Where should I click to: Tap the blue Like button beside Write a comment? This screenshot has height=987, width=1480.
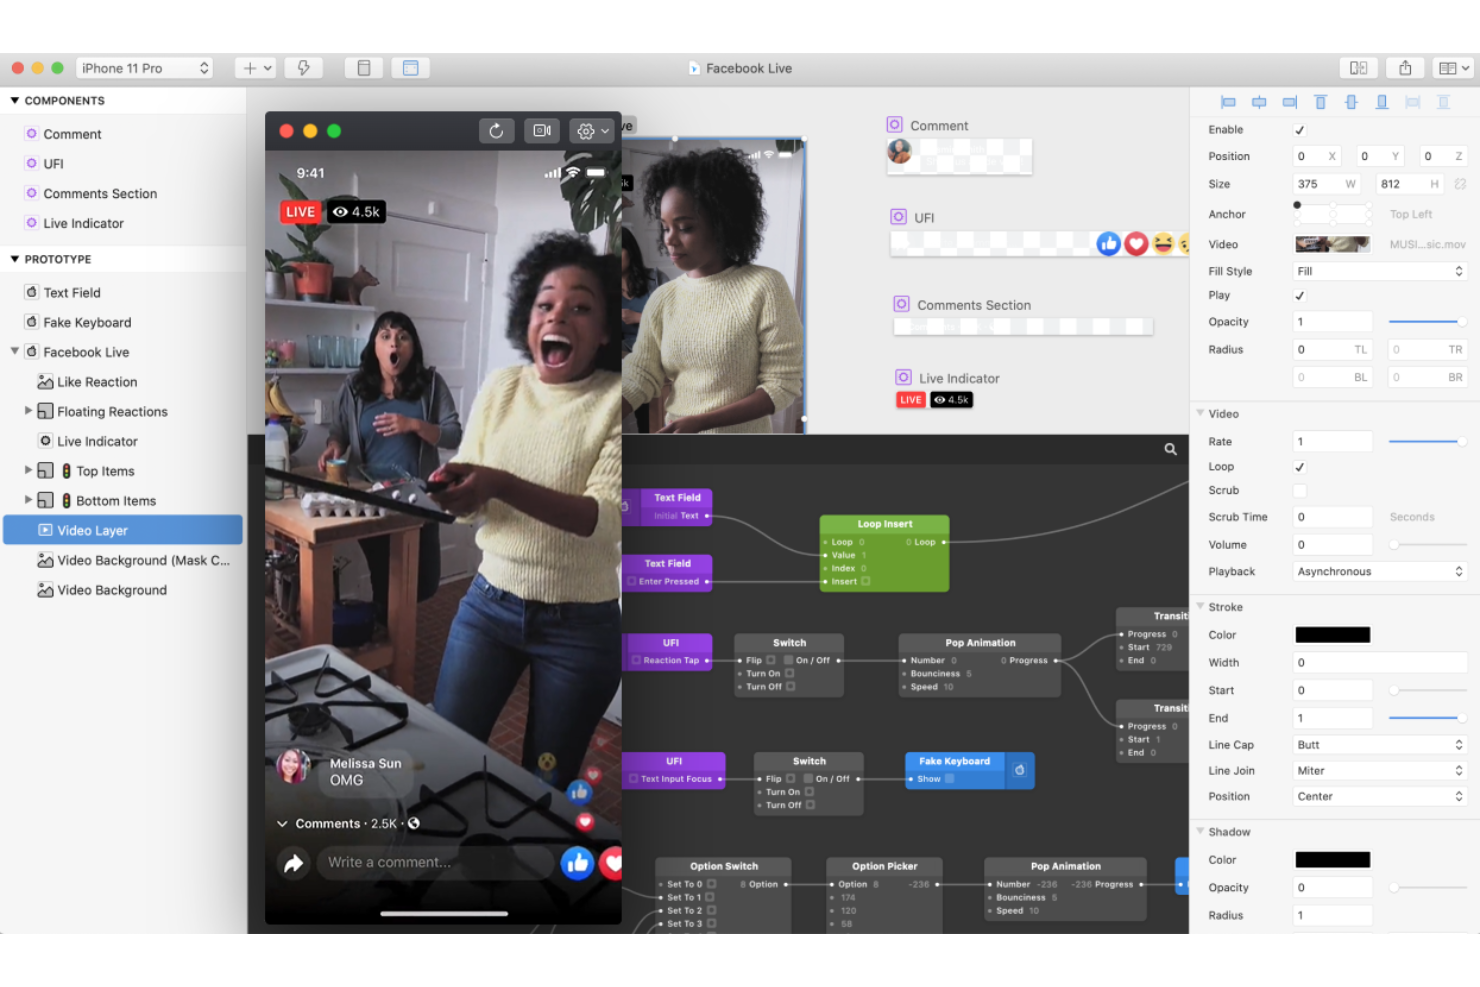pos(577,863)
